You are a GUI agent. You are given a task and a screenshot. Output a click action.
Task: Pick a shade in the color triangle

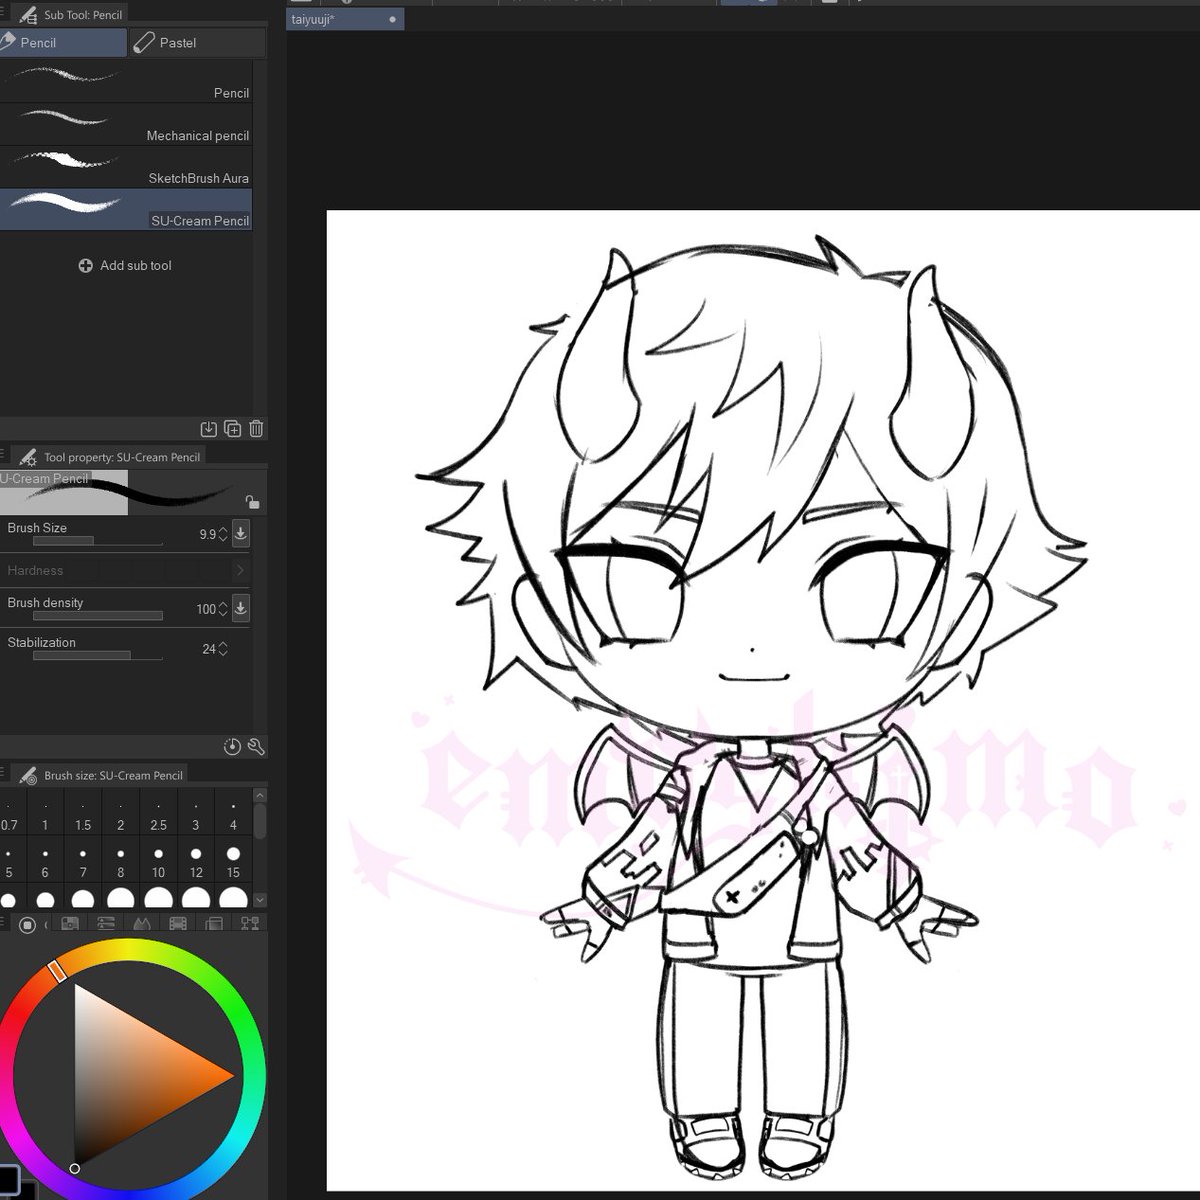(x=130, y=1075)
